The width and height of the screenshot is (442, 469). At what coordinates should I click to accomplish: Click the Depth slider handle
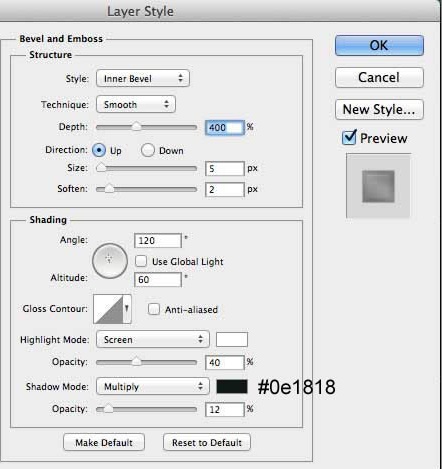pyautogui.click(x=136, y=127)
